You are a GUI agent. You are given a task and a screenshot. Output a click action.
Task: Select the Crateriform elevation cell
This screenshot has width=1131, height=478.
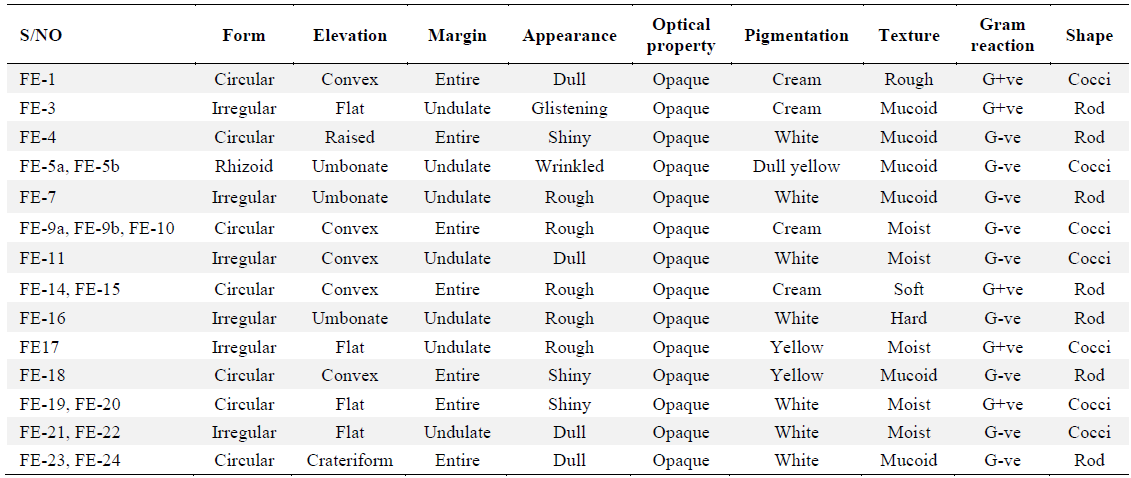(350, 460)
